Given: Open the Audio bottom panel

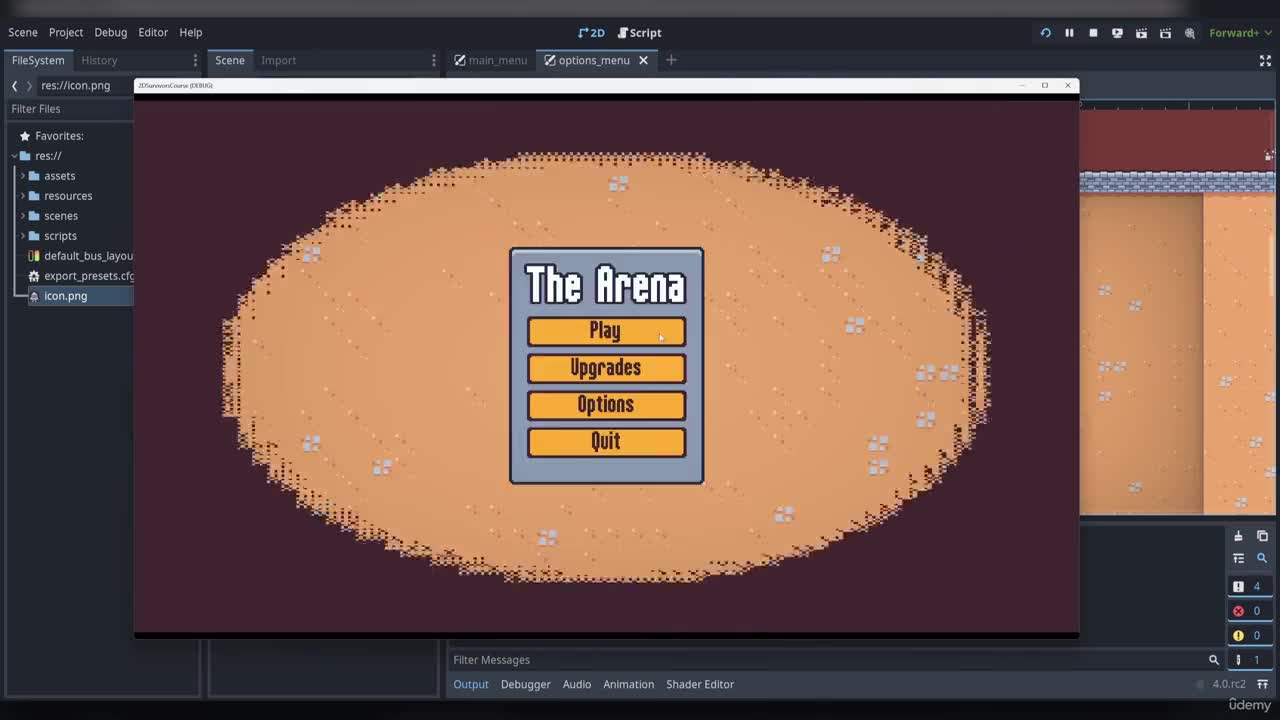Looking at the screenshot, I should click(x=577, y=684).
